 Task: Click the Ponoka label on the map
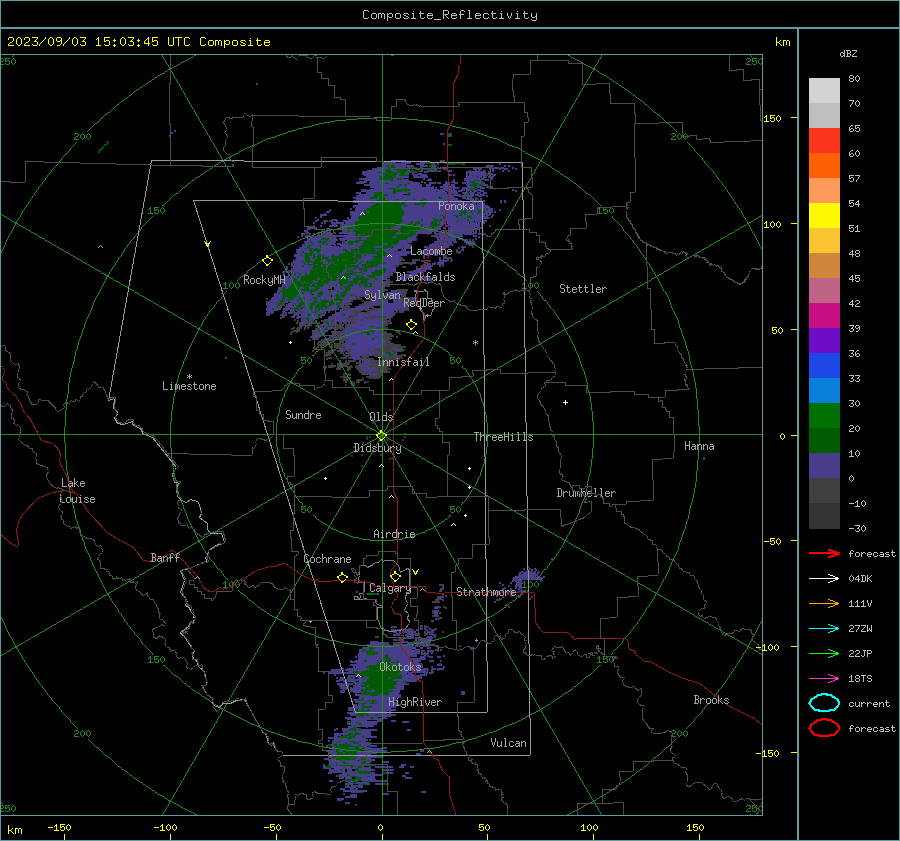click(x=456, y=206)
